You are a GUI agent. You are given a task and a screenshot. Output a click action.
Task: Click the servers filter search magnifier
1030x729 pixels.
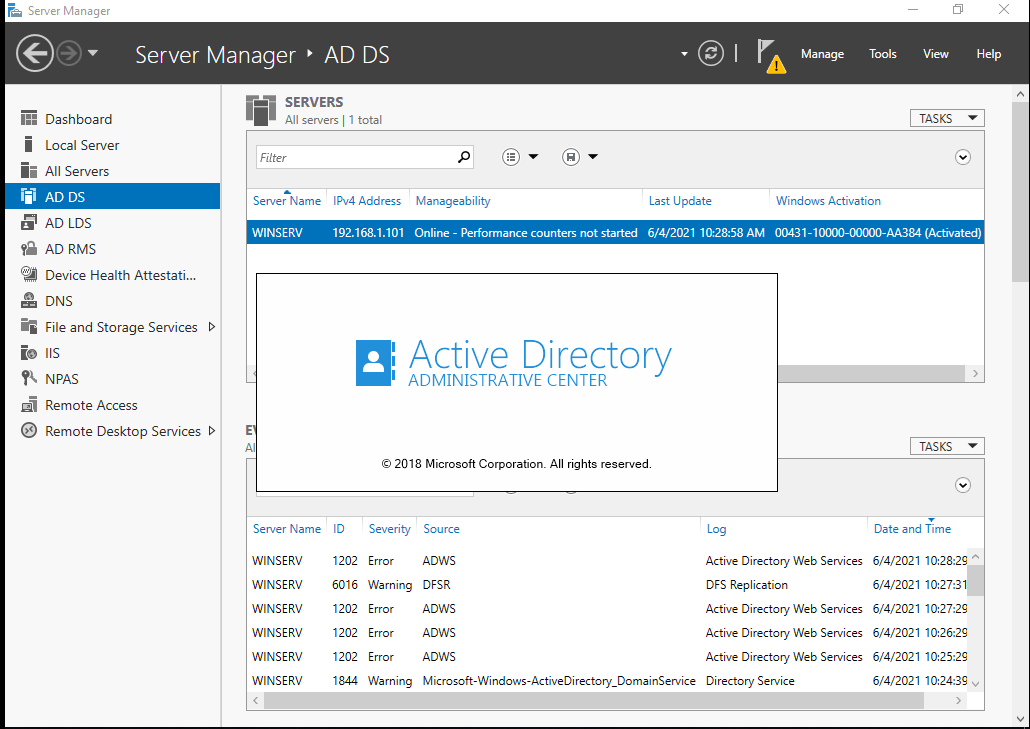(x=464, y=157)
